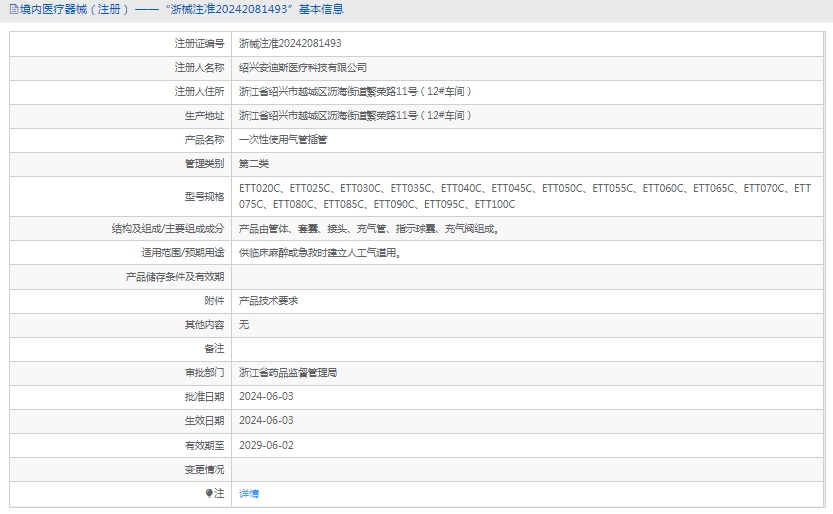
Task: Select expiry date 2029-06-02
Action: 266,445
